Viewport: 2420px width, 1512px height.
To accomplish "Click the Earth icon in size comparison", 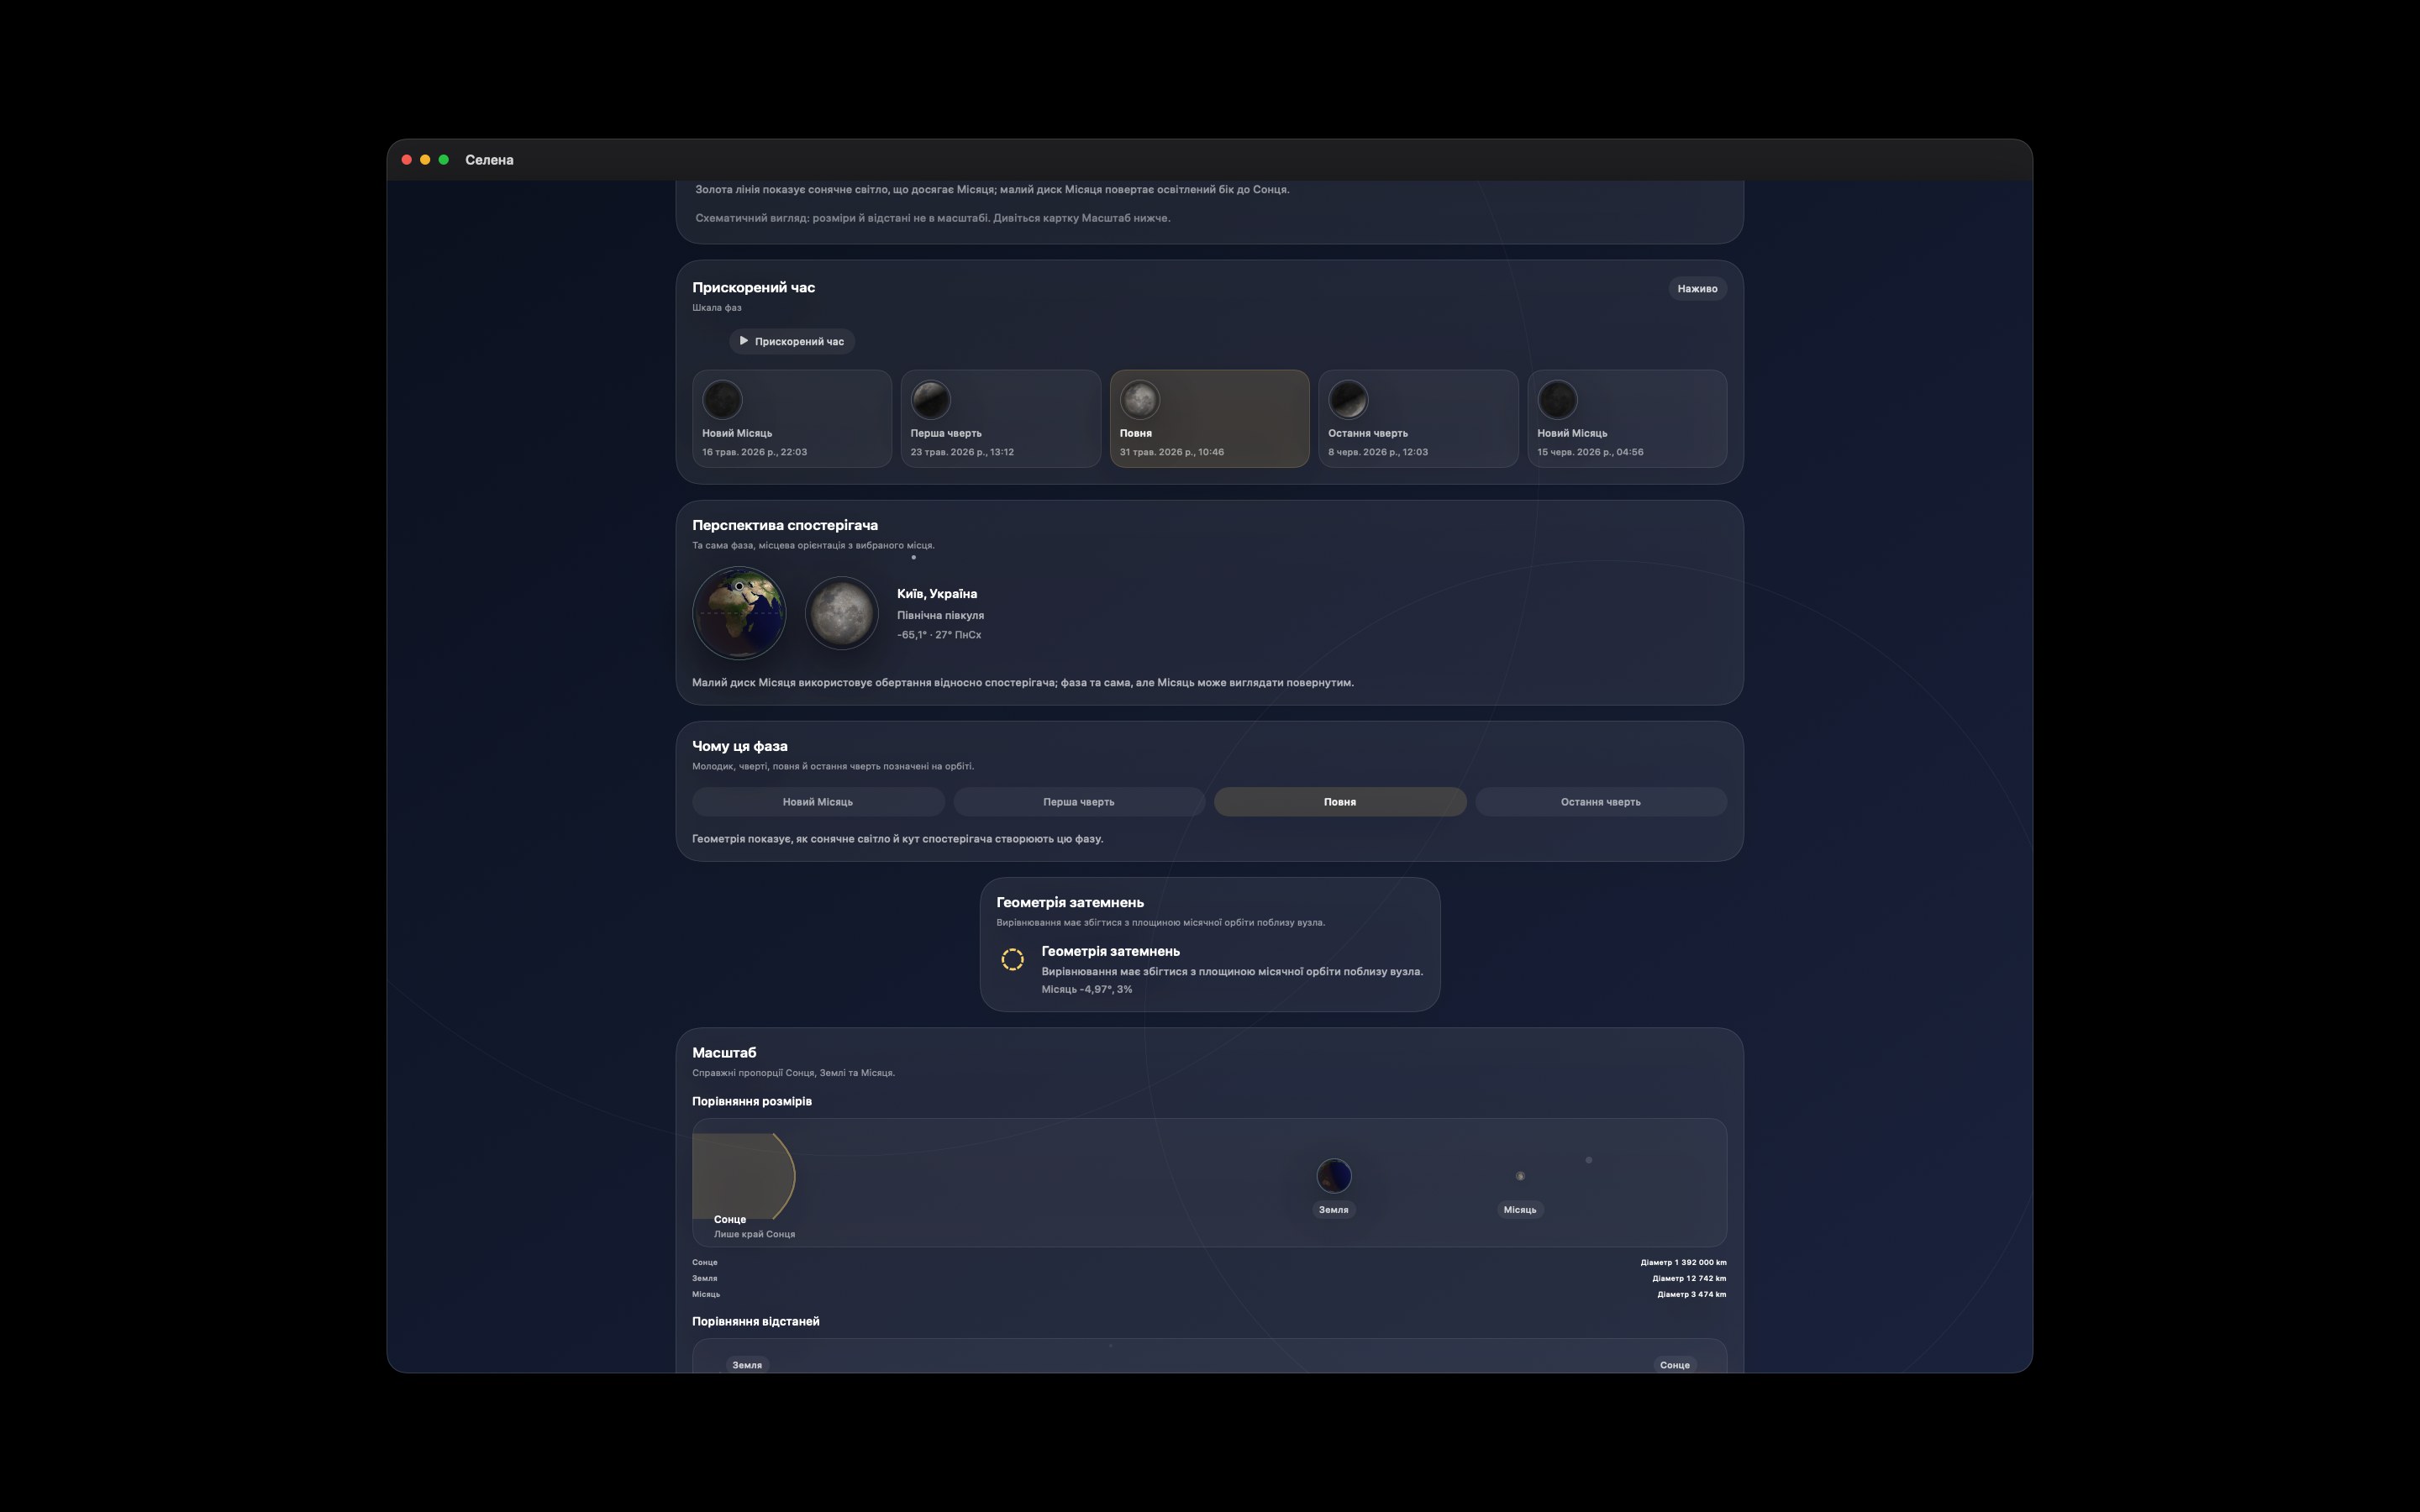I will (x=1334, y=1176).
